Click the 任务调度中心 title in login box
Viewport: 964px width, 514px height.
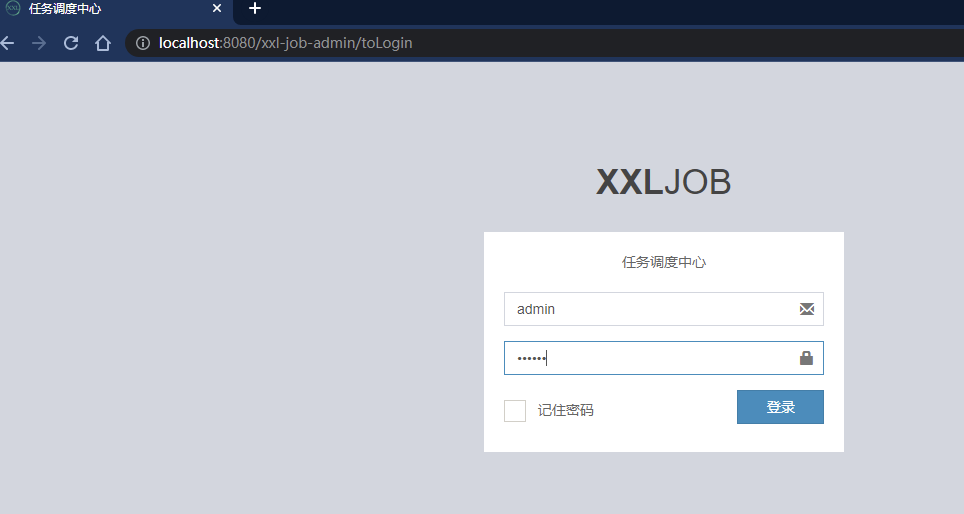point(664,262)
